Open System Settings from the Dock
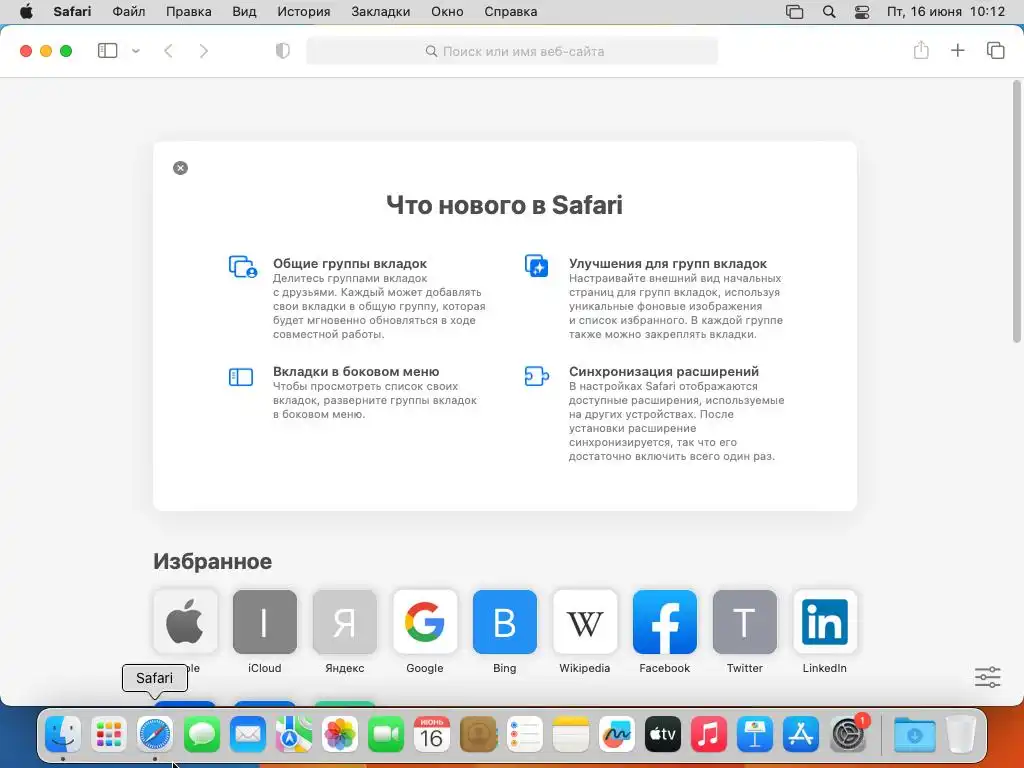 pyautogui.click(x=848, y=735)
